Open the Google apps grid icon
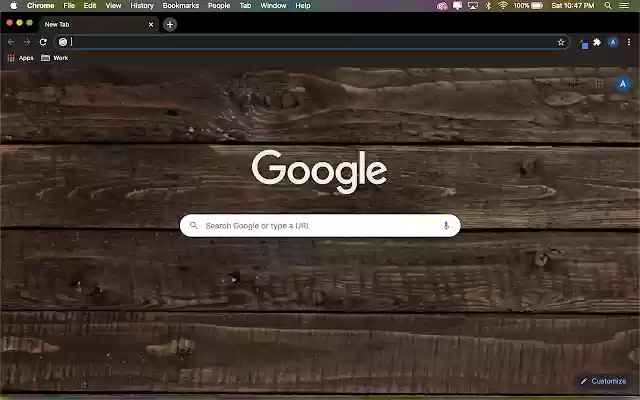640x400 pixels. pyautogui.click(x=599, y=84)
